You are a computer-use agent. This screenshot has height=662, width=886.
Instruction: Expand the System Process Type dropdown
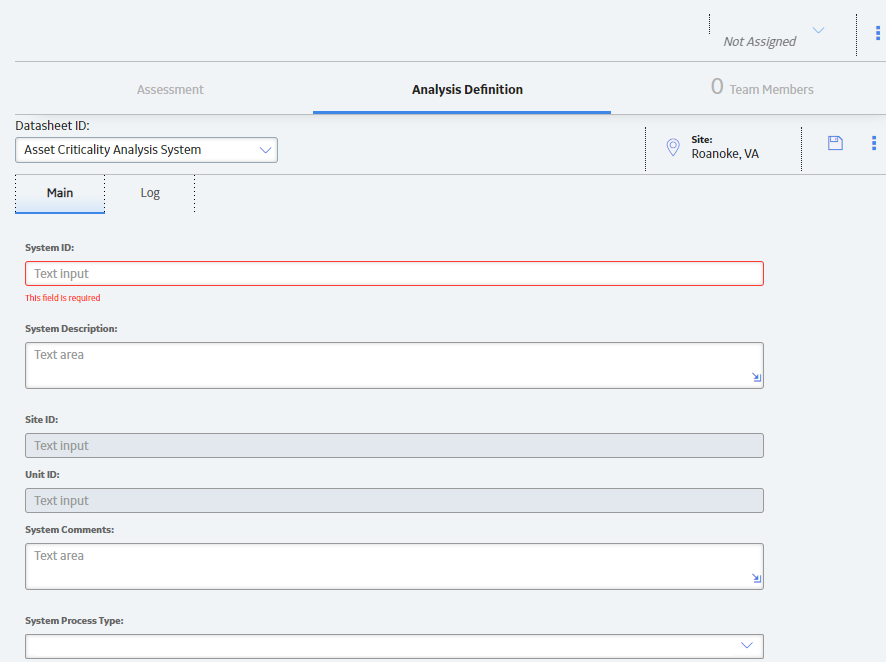point(394,646)
